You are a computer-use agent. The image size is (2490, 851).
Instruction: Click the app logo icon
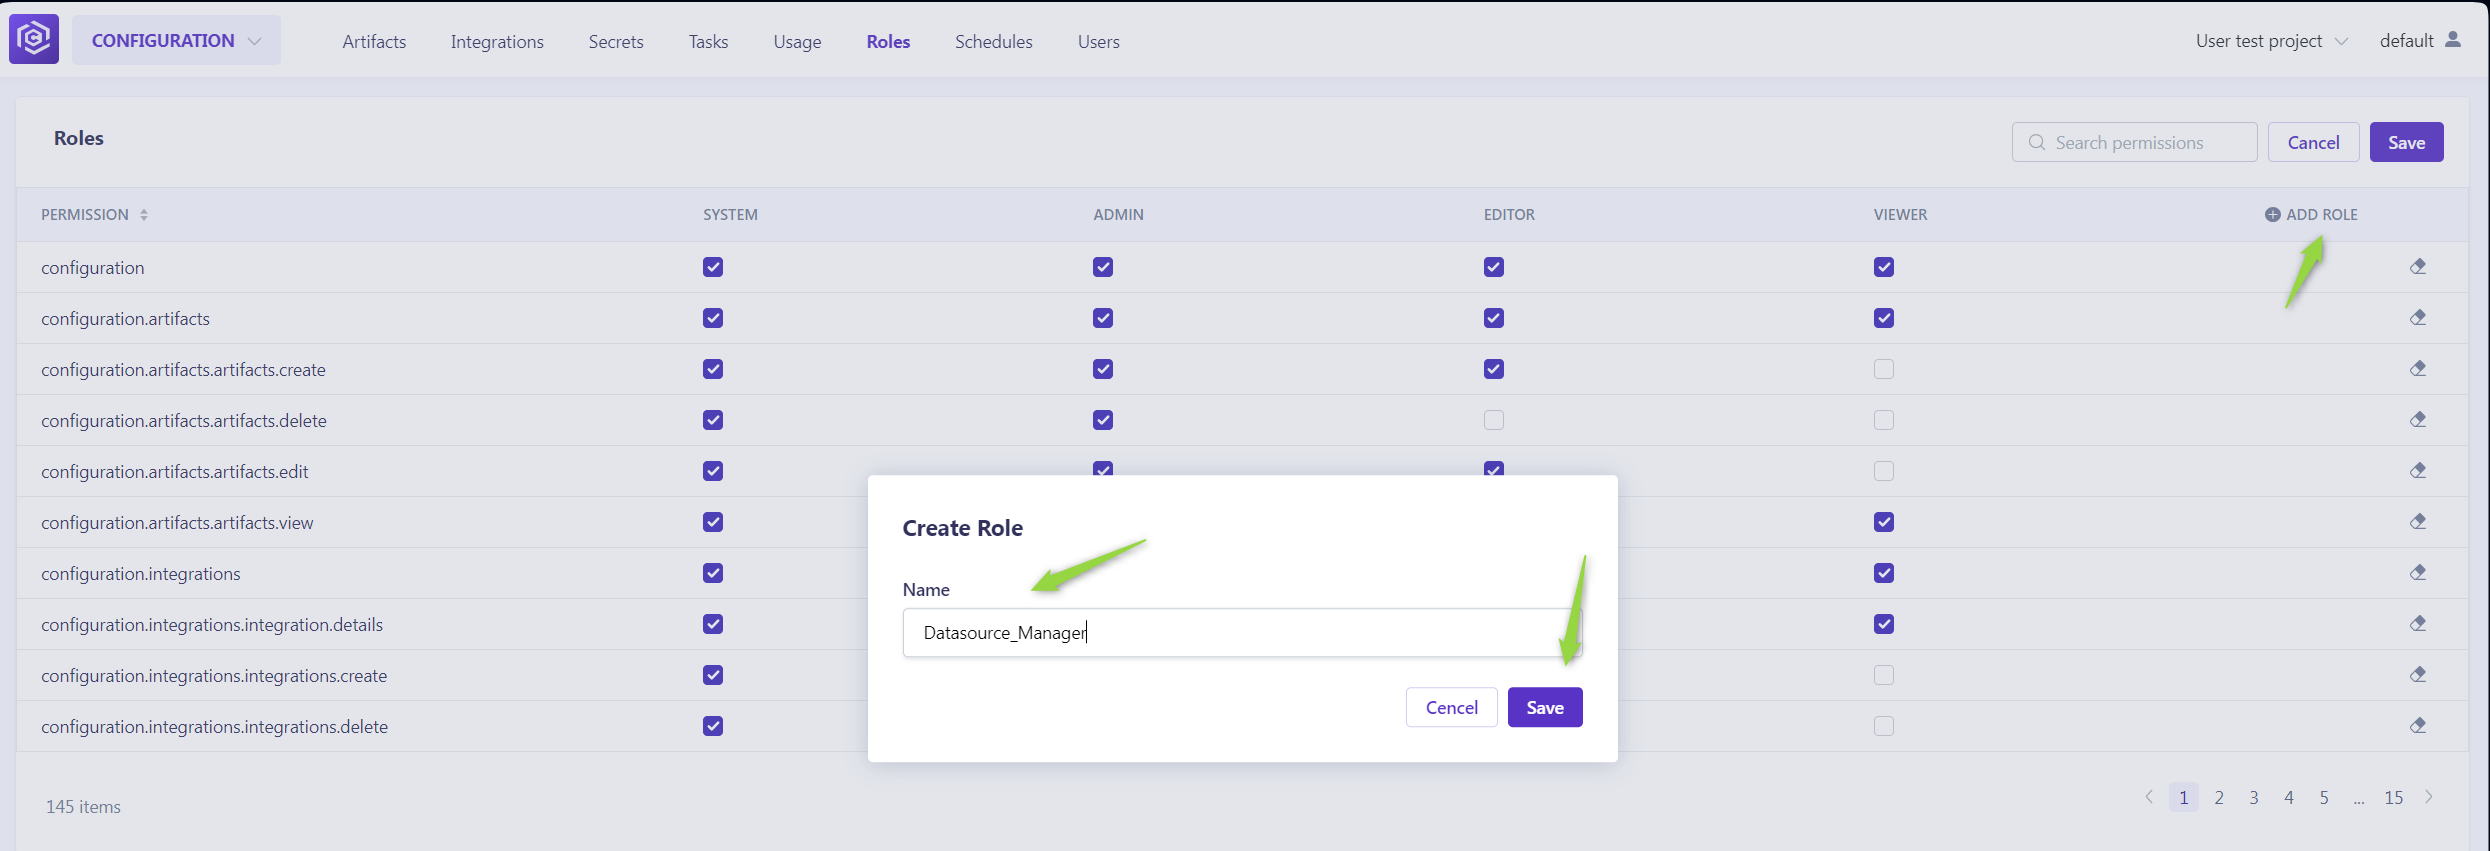point(34,40)
